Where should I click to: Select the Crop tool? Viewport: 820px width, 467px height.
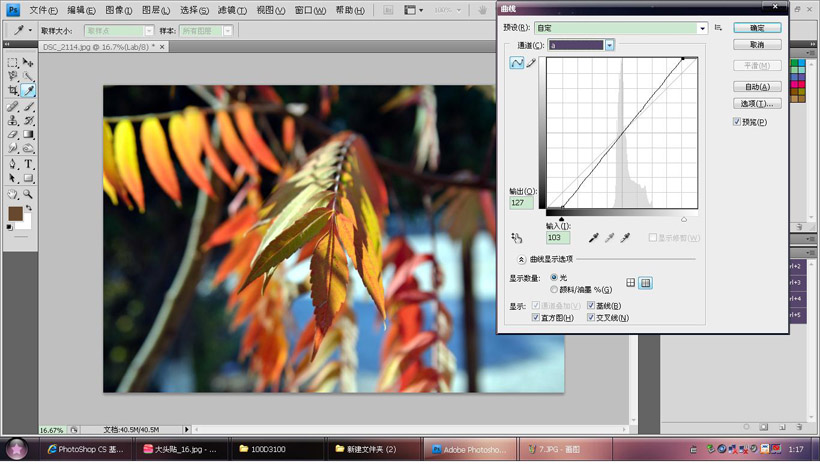pos(13,90)
